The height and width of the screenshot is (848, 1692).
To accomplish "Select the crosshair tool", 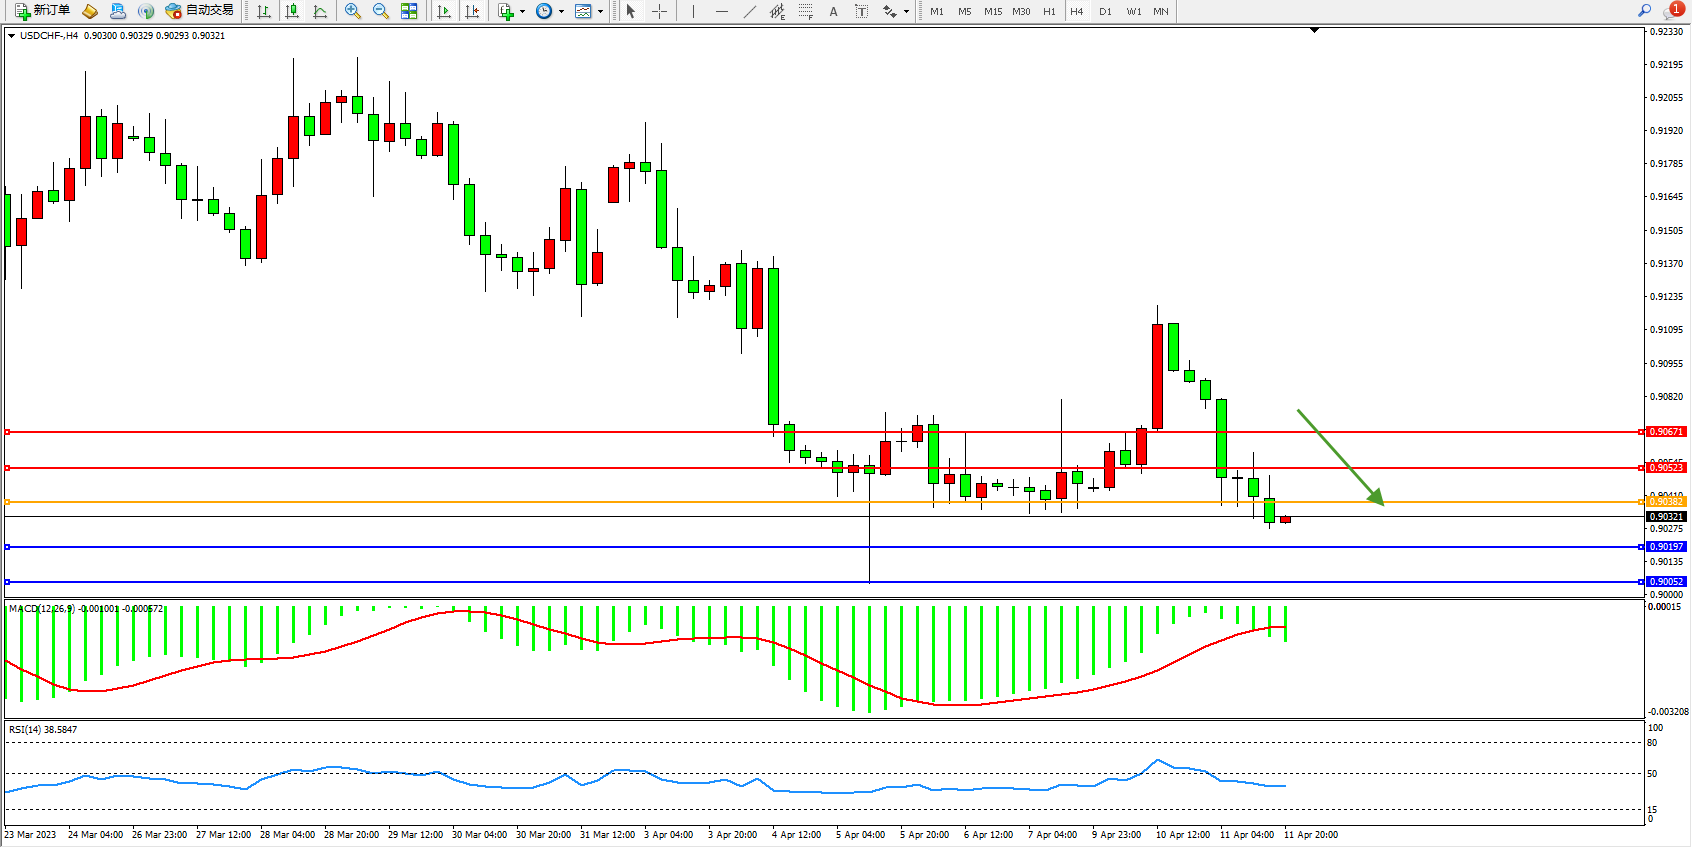I will 659,11.
